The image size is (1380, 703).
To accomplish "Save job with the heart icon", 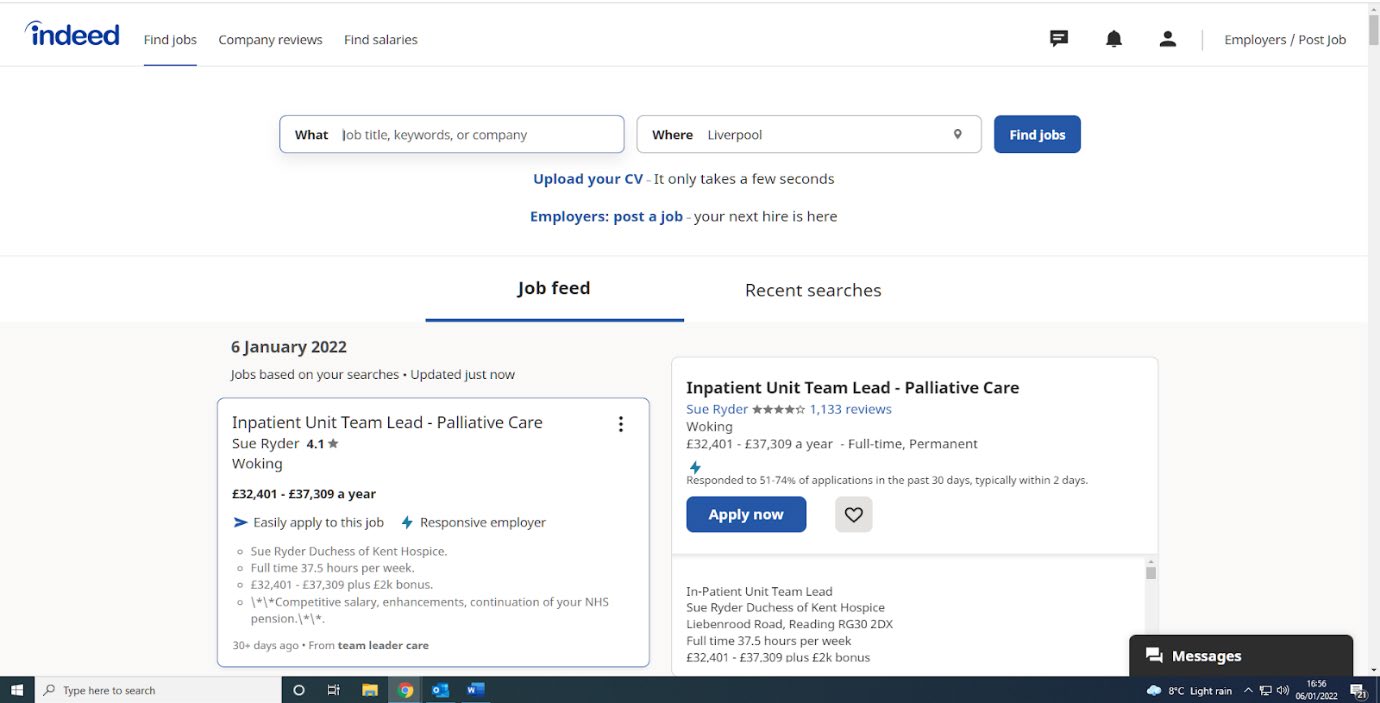I will 853,514.
